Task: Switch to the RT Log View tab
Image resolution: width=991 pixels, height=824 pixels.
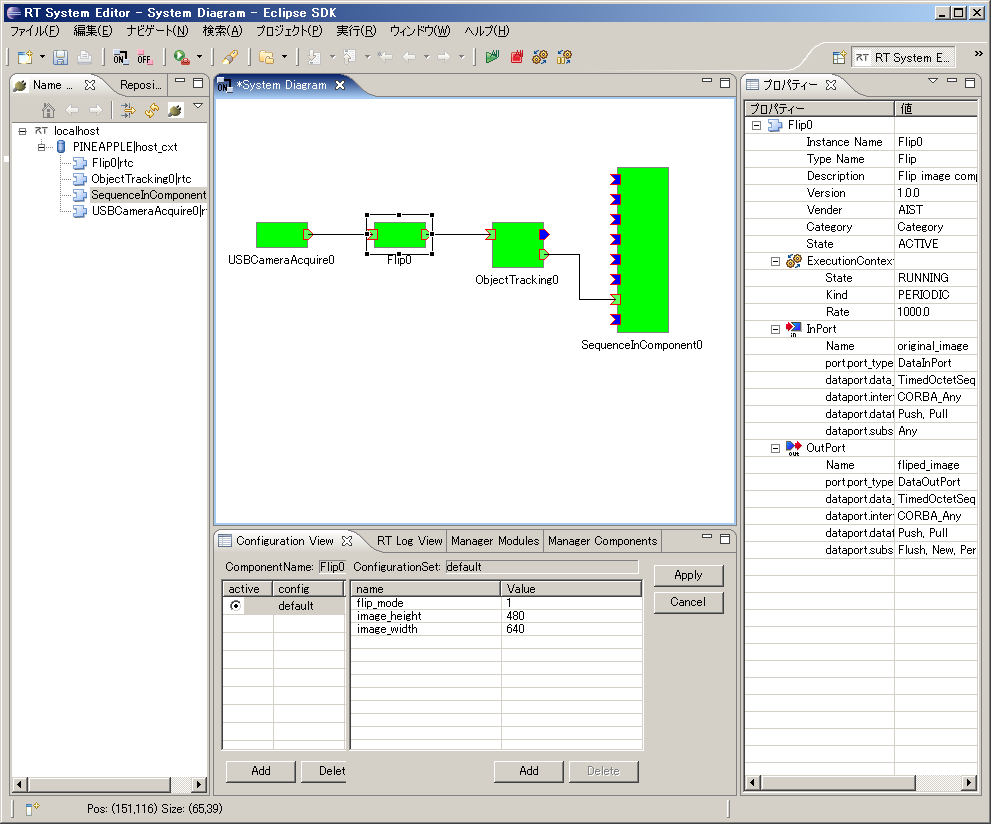Action: [409, 541]
